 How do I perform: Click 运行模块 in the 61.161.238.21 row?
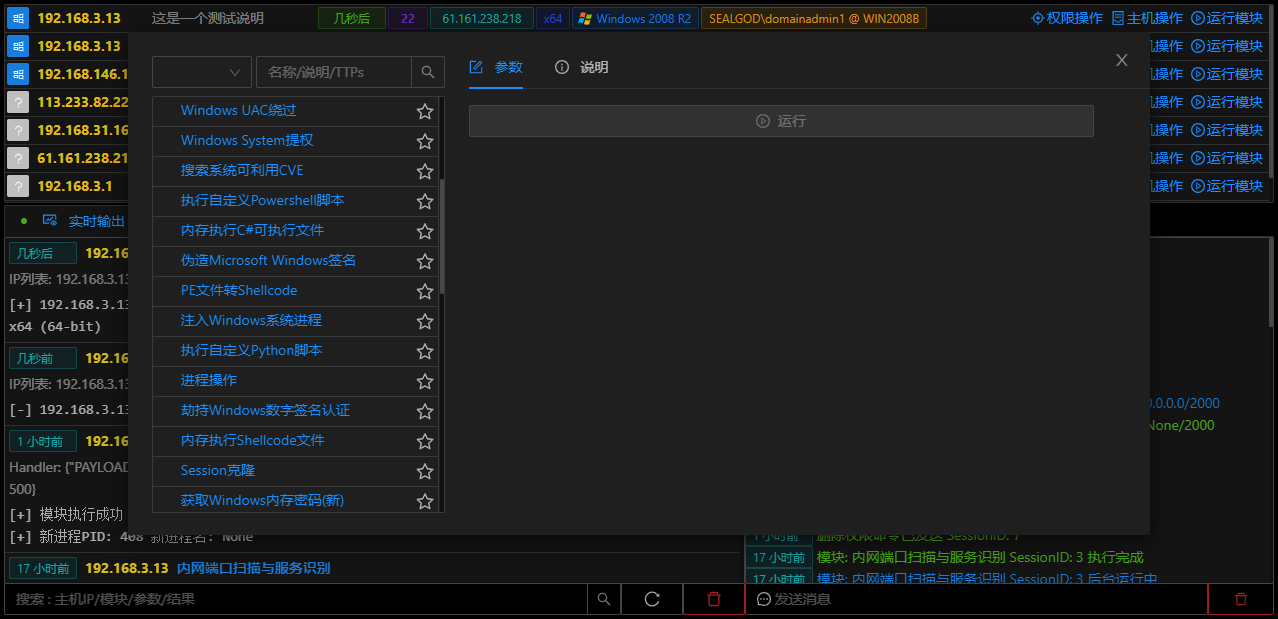point(1227,158)
